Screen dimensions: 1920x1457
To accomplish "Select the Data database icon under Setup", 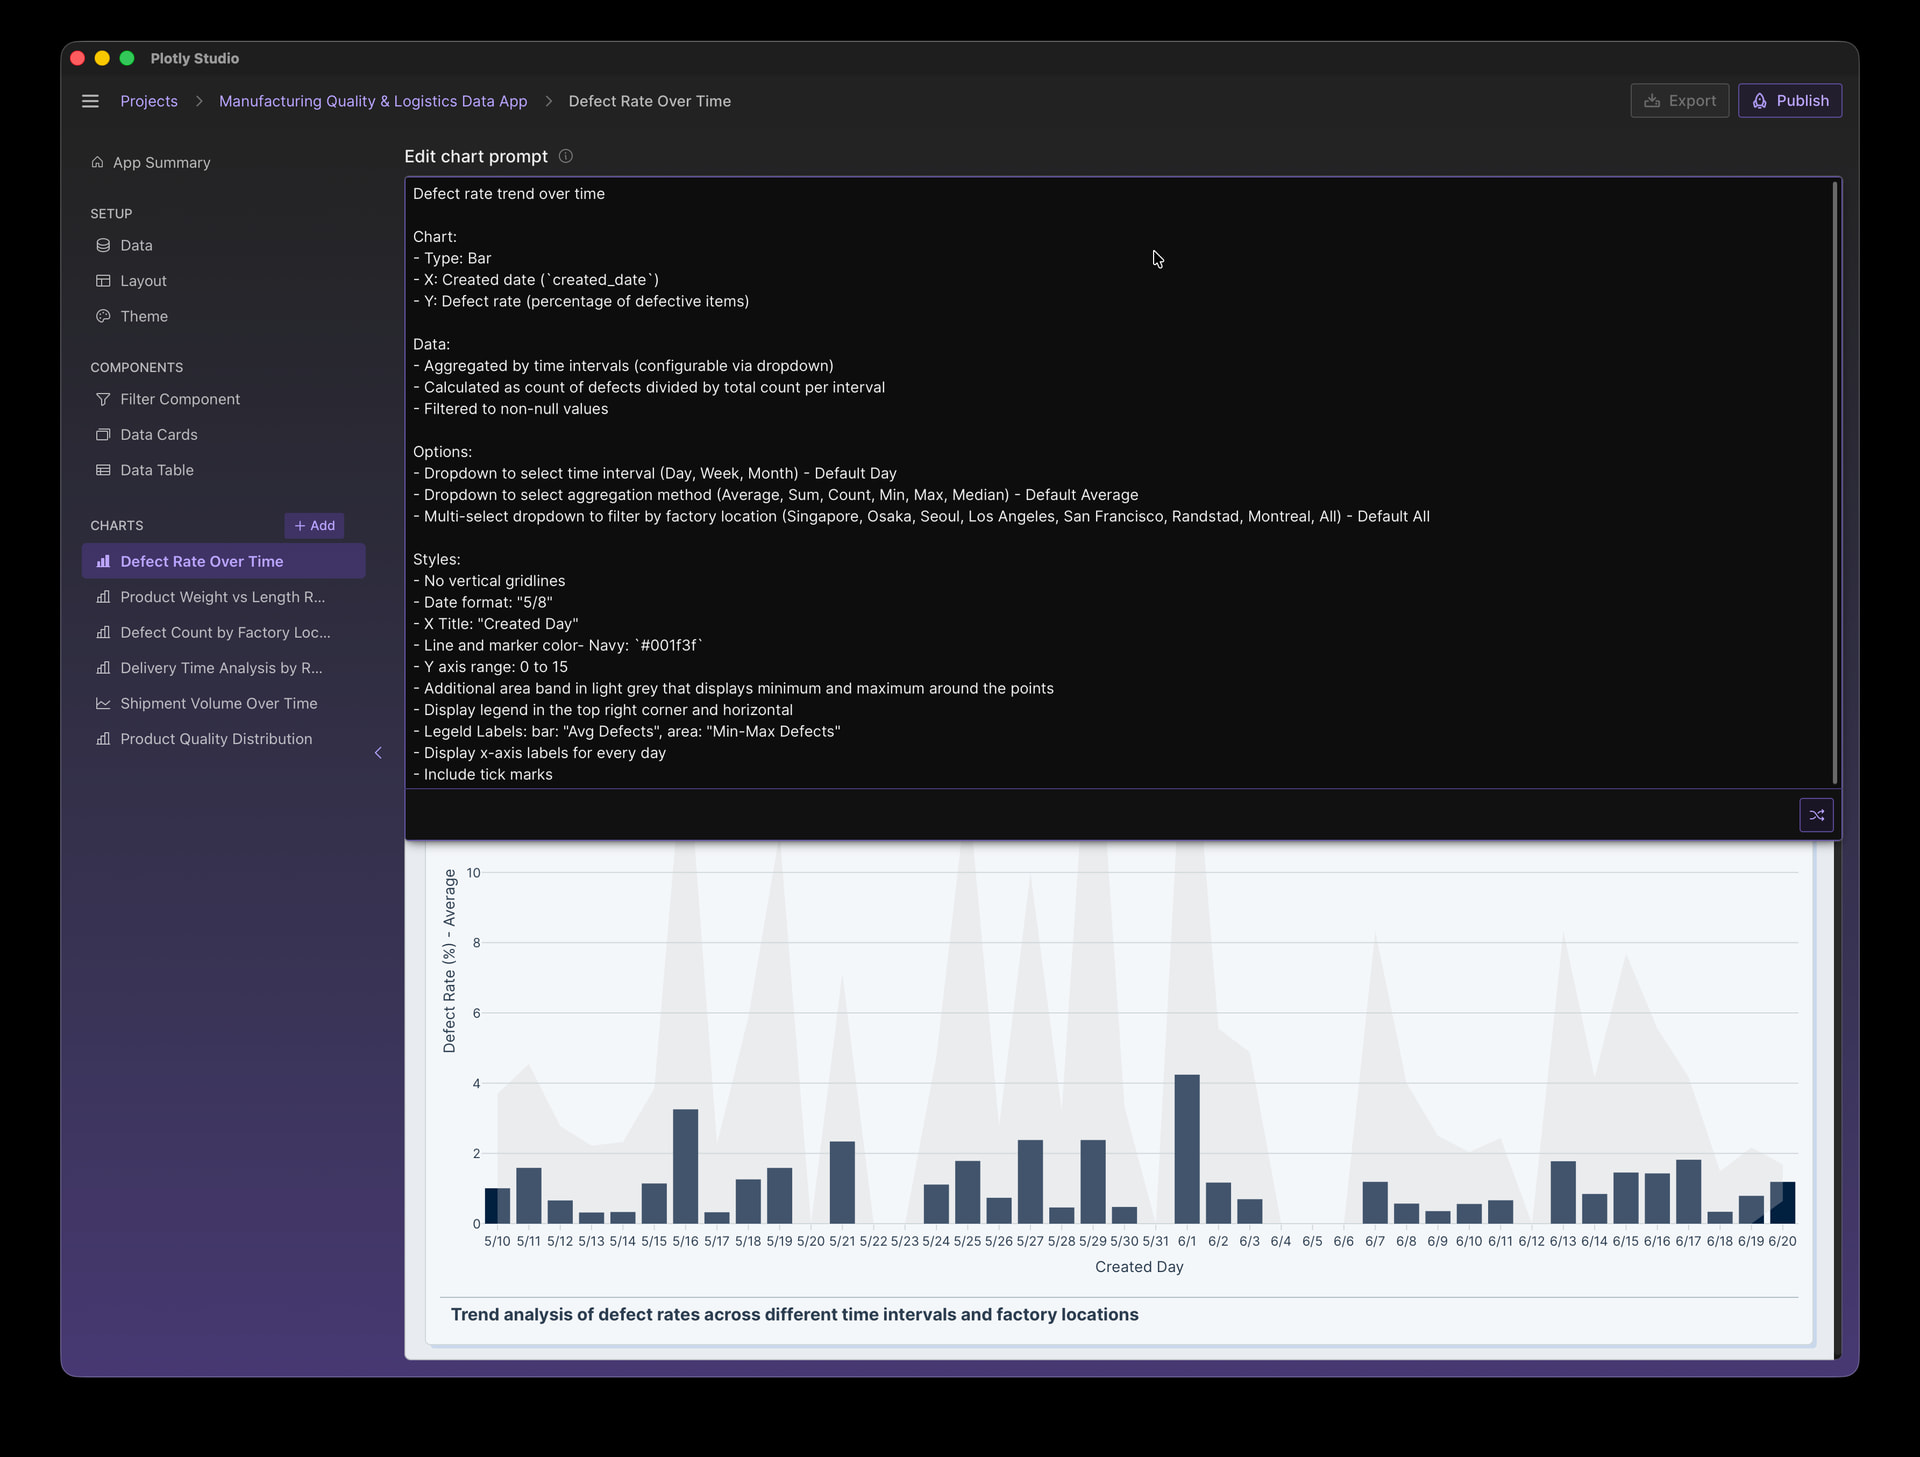I will [103, 245].
